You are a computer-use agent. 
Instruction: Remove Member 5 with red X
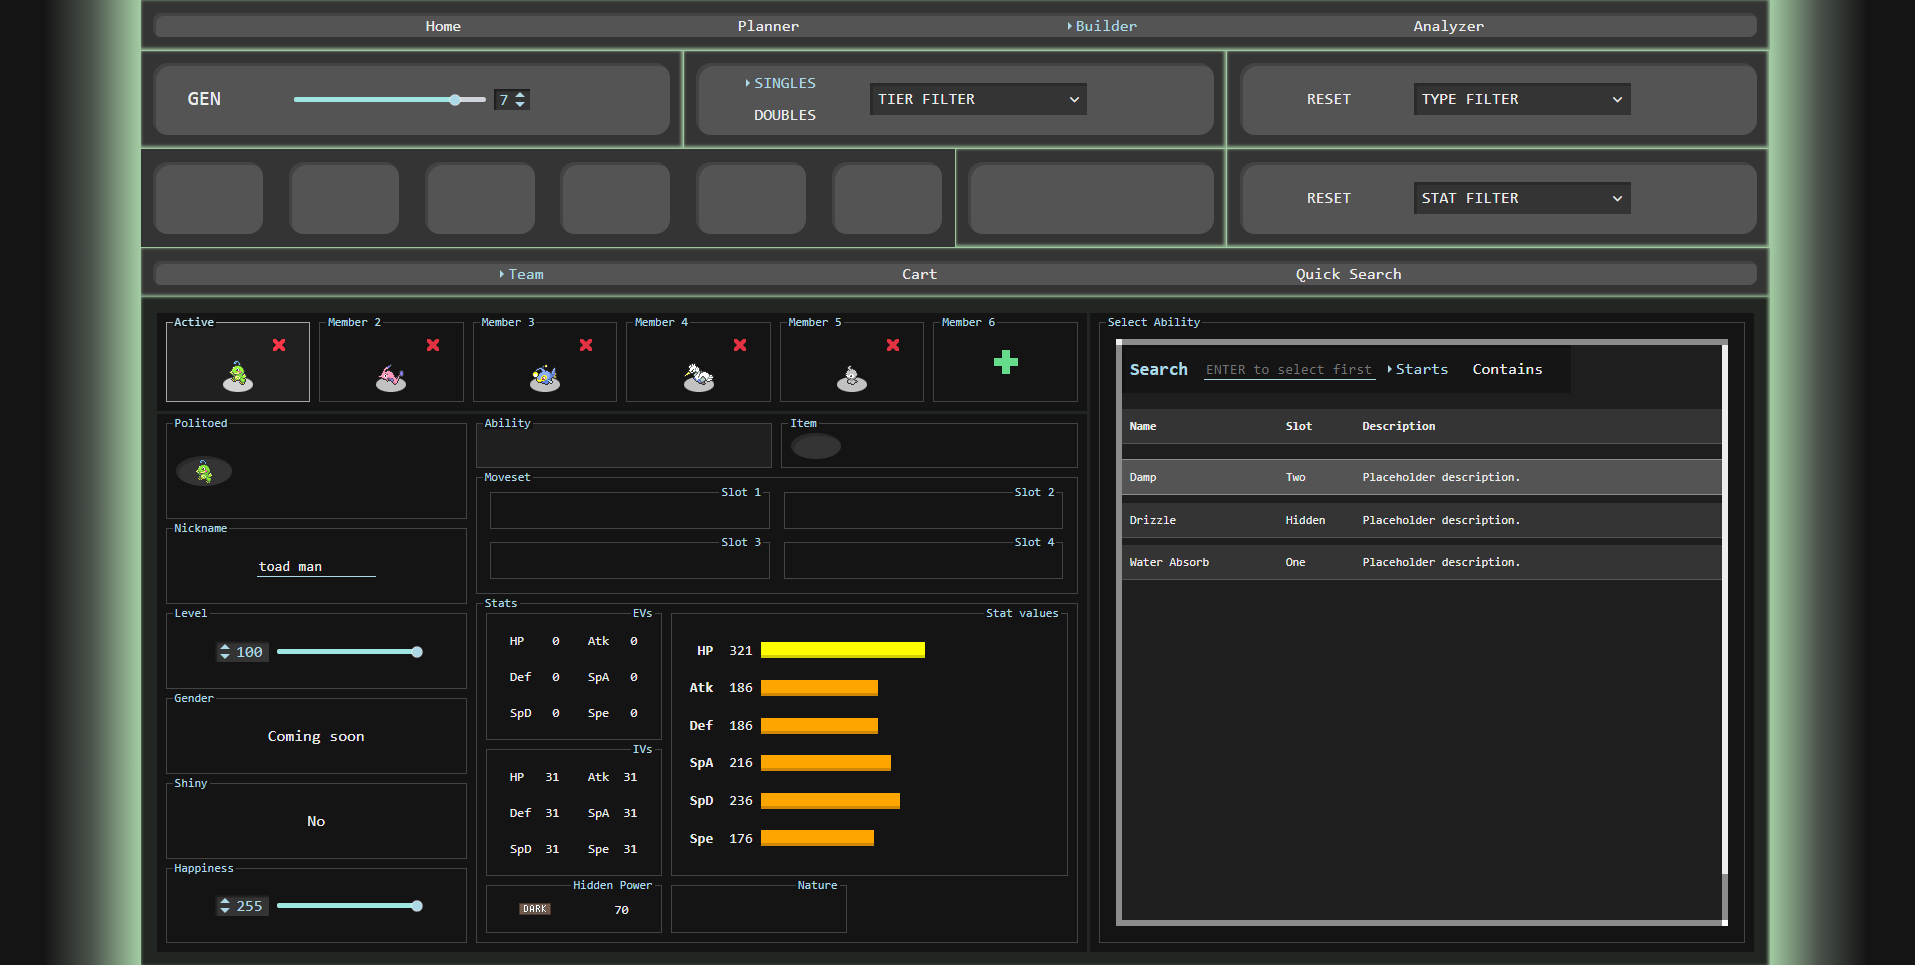[893, 345]
